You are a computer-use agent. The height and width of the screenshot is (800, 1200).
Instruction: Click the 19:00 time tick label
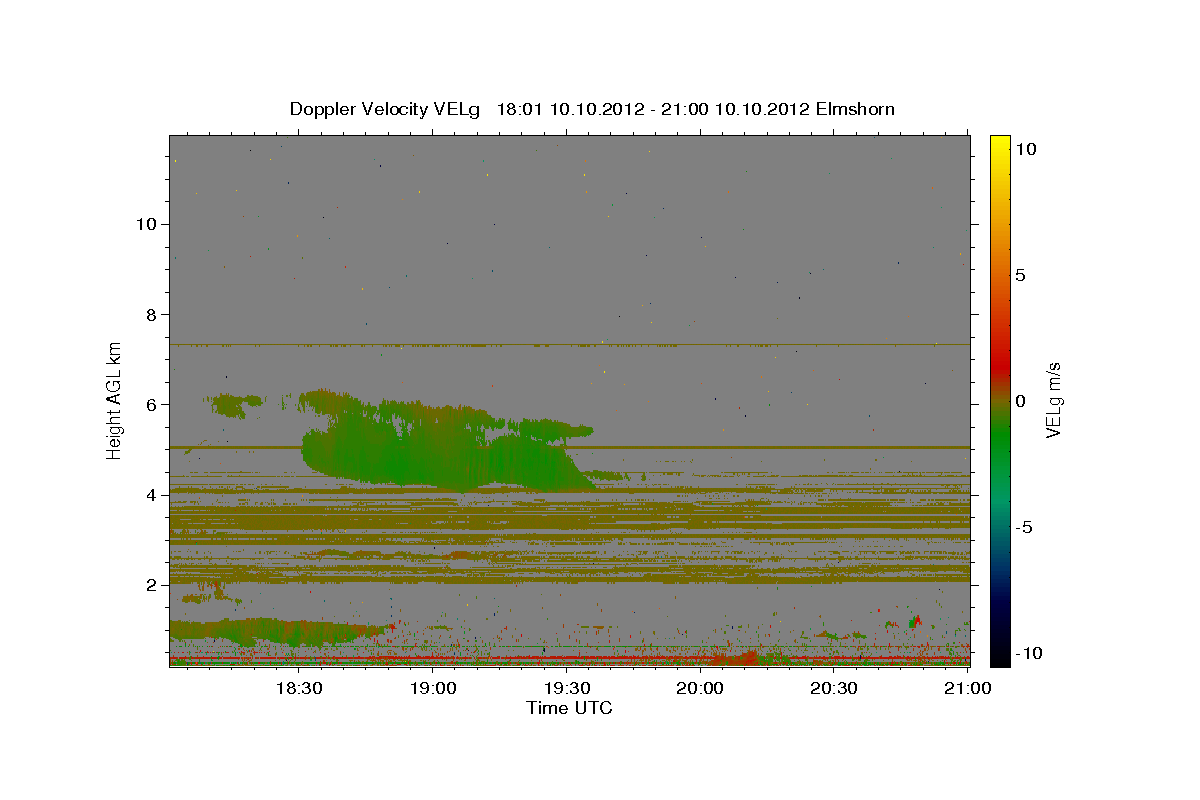[432, 688]
